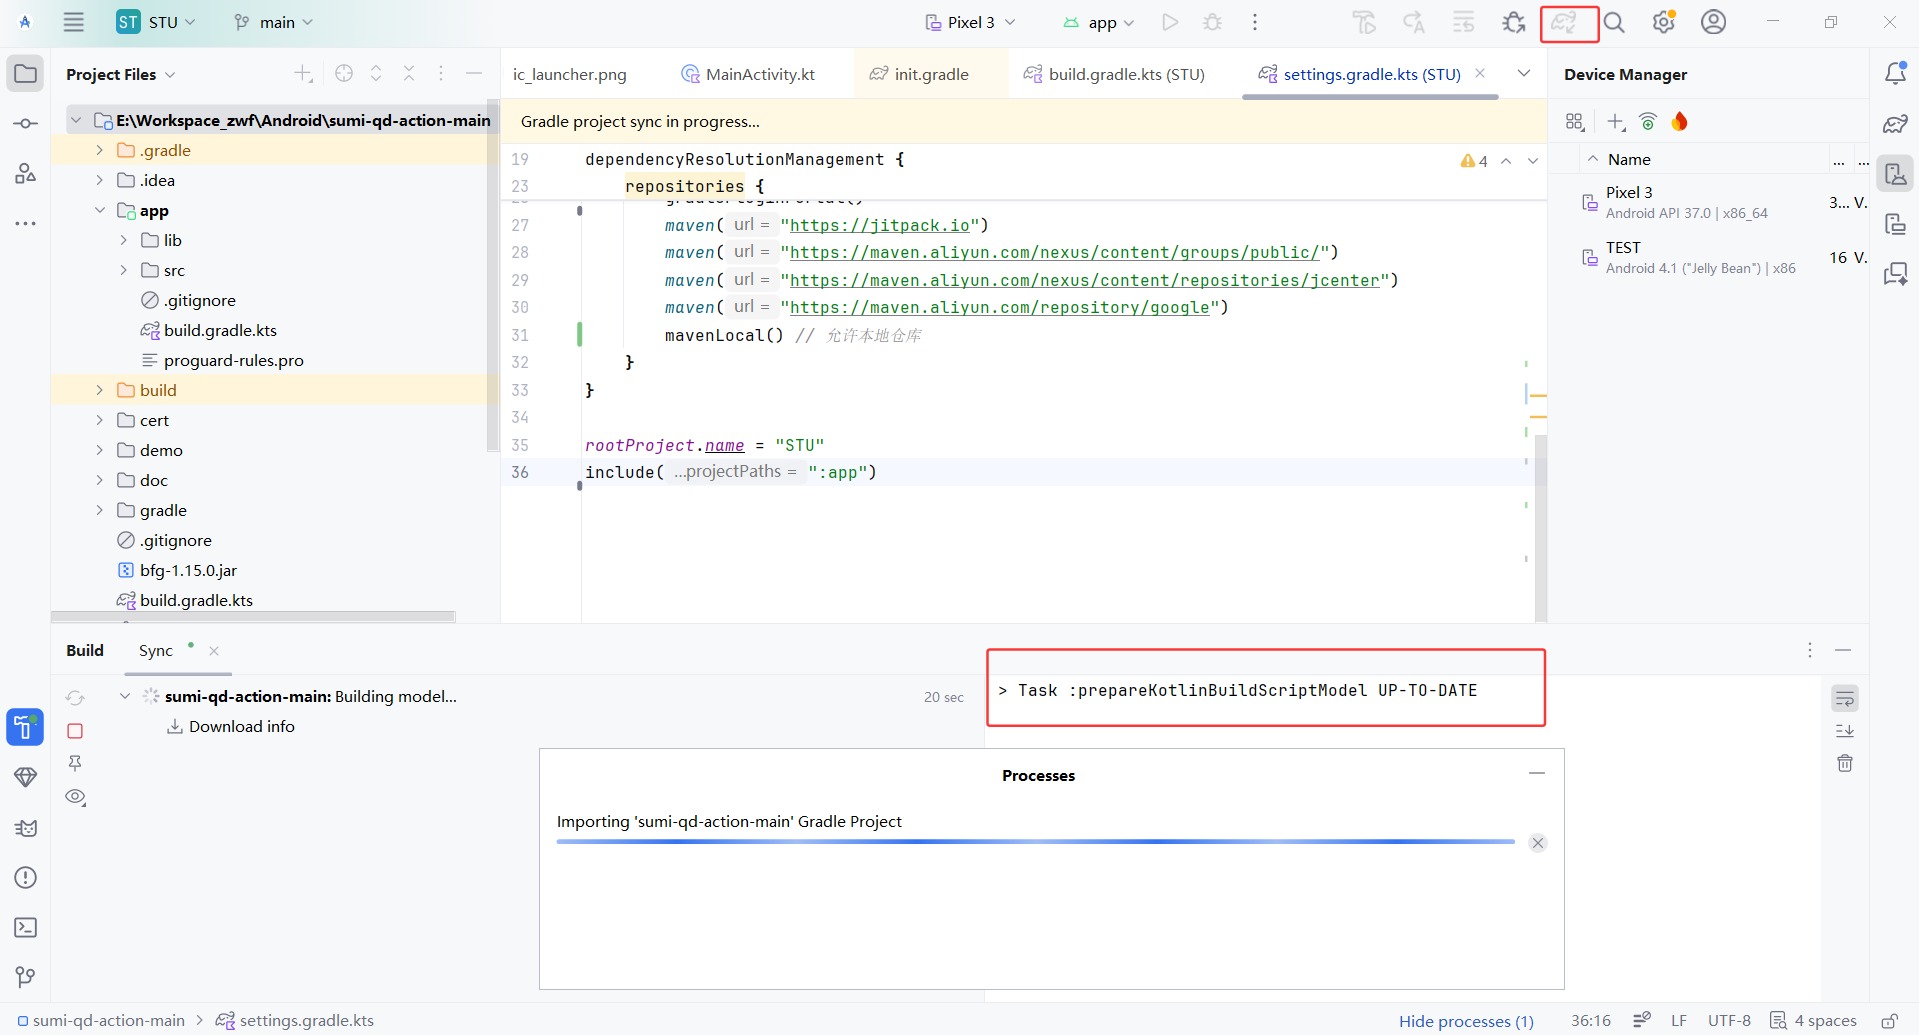Pin the Build tab
This screenshot has height=1035, width=1919.
[x=75, y=764]
